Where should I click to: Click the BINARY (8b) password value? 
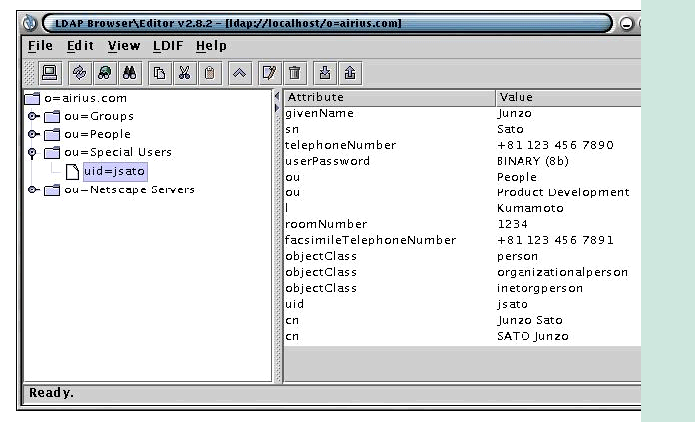coord(533,161)
